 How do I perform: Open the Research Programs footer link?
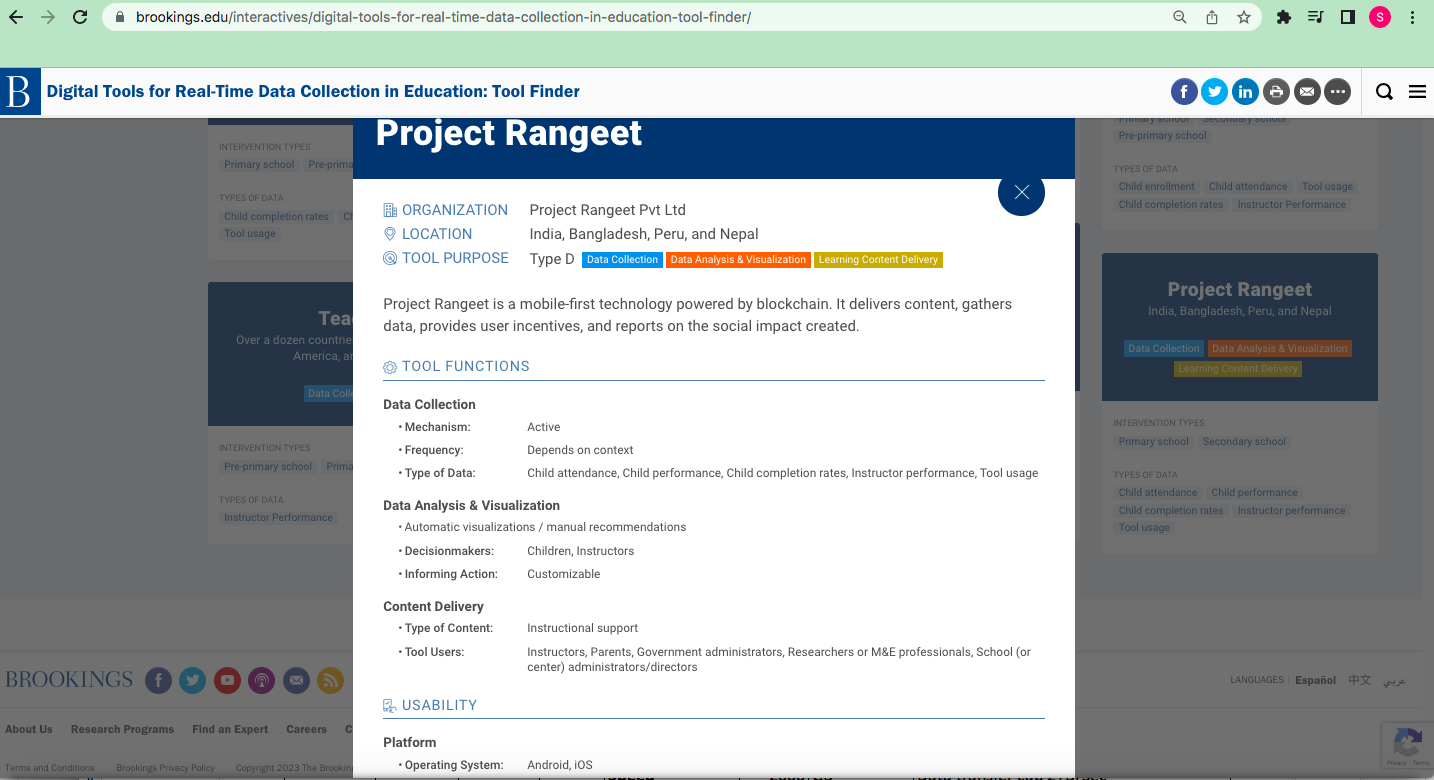click(x=122, y=729)
